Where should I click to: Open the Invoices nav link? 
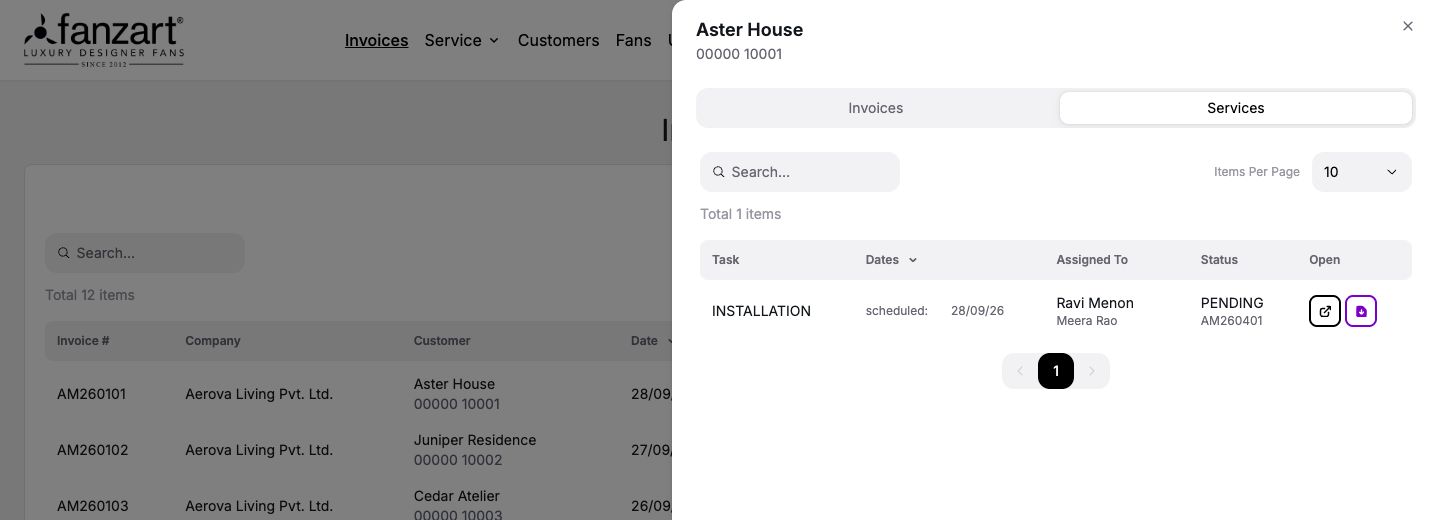tap(376, 40)
